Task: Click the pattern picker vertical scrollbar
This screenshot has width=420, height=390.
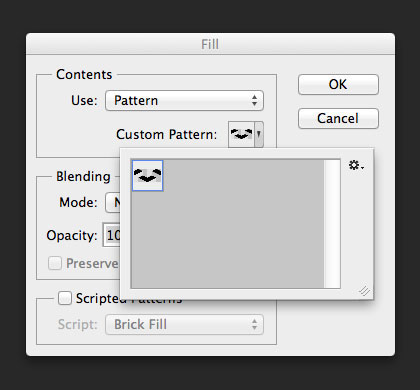Action: click(332, 224)
